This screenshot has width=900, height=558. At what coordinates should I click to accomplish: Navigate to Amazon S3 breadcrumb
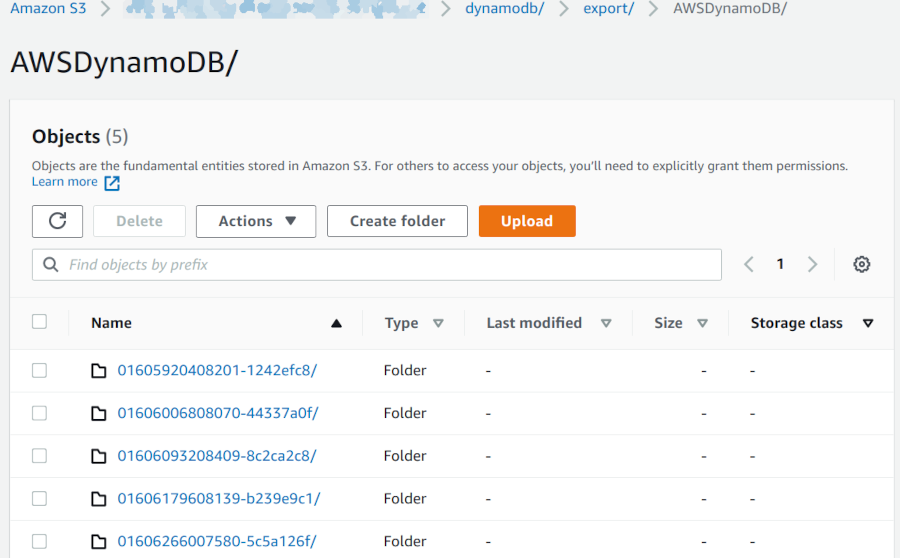click(x=48, y=9)
